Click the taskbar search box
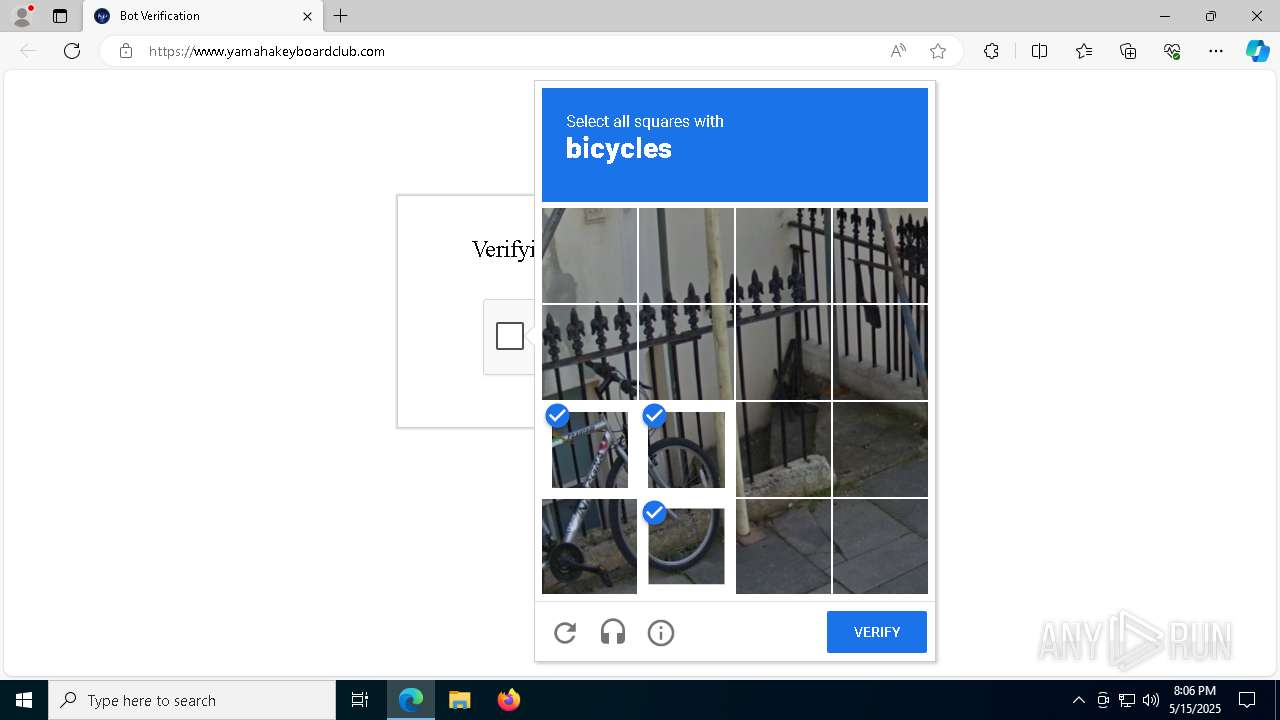Image resolution: width=1280 pixels, height=720 pixels. (x=192, y=700)
